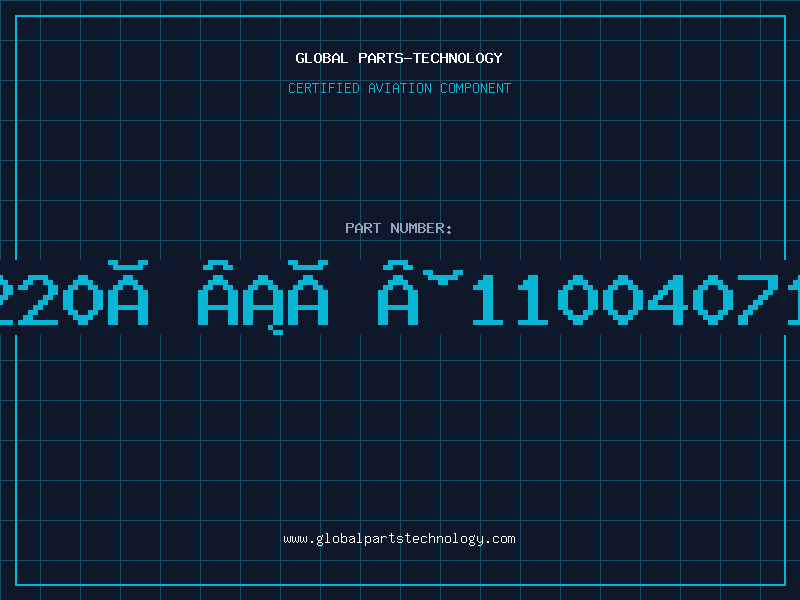Open the www.globalpartstechnology.com link
The width and height of the screenshot is (800, 600).
click(399, 539)
